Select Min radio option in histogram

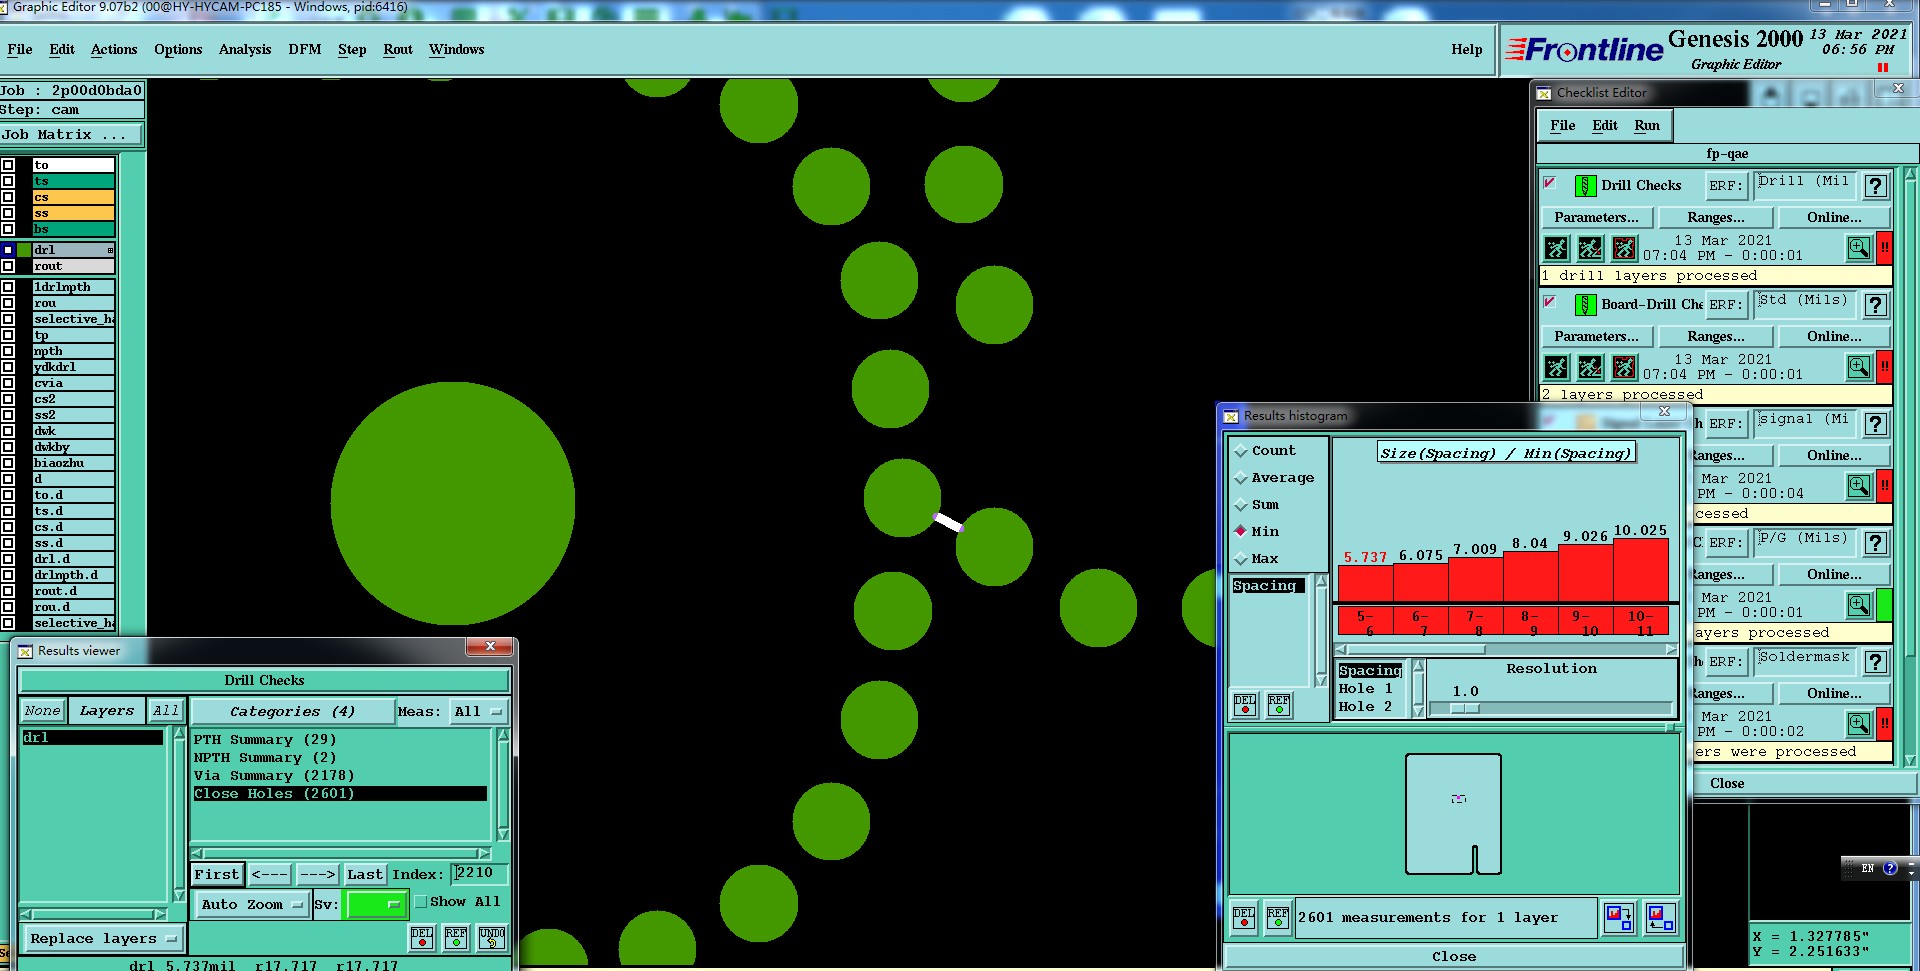tap(1241, 532)
